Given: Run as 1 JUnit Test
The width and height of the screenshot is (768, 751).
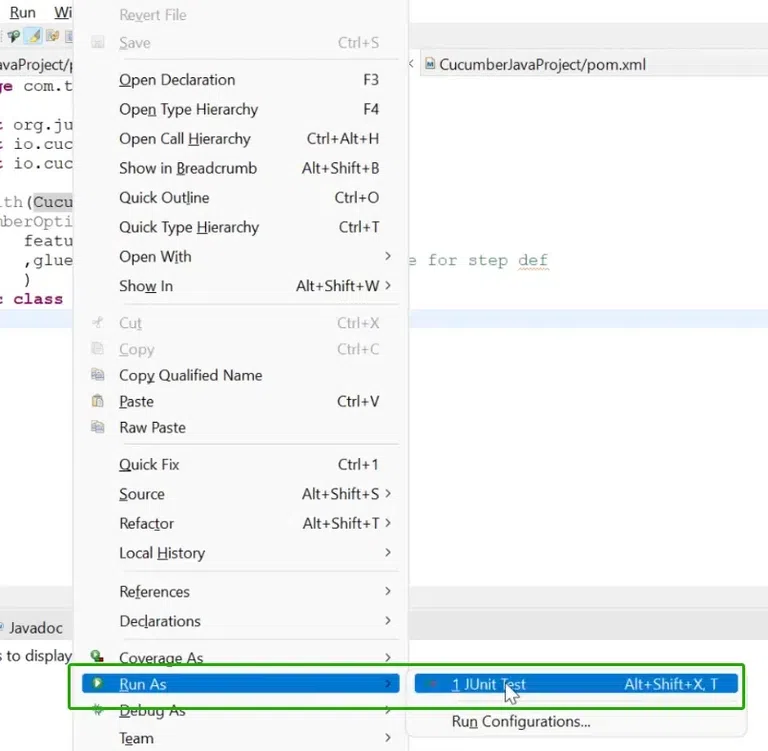Looking at the screenshot, I should pyautogui.click(x=576, y=683).
